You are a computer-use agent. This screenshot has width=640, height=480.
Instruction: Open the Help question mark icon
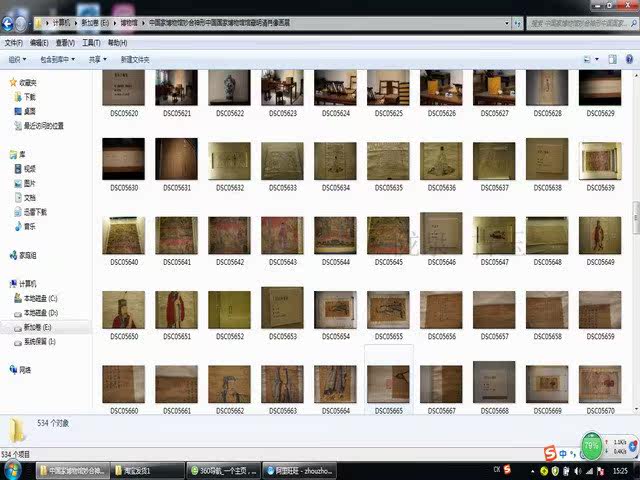pyautogui.click(x=629, y=60)
